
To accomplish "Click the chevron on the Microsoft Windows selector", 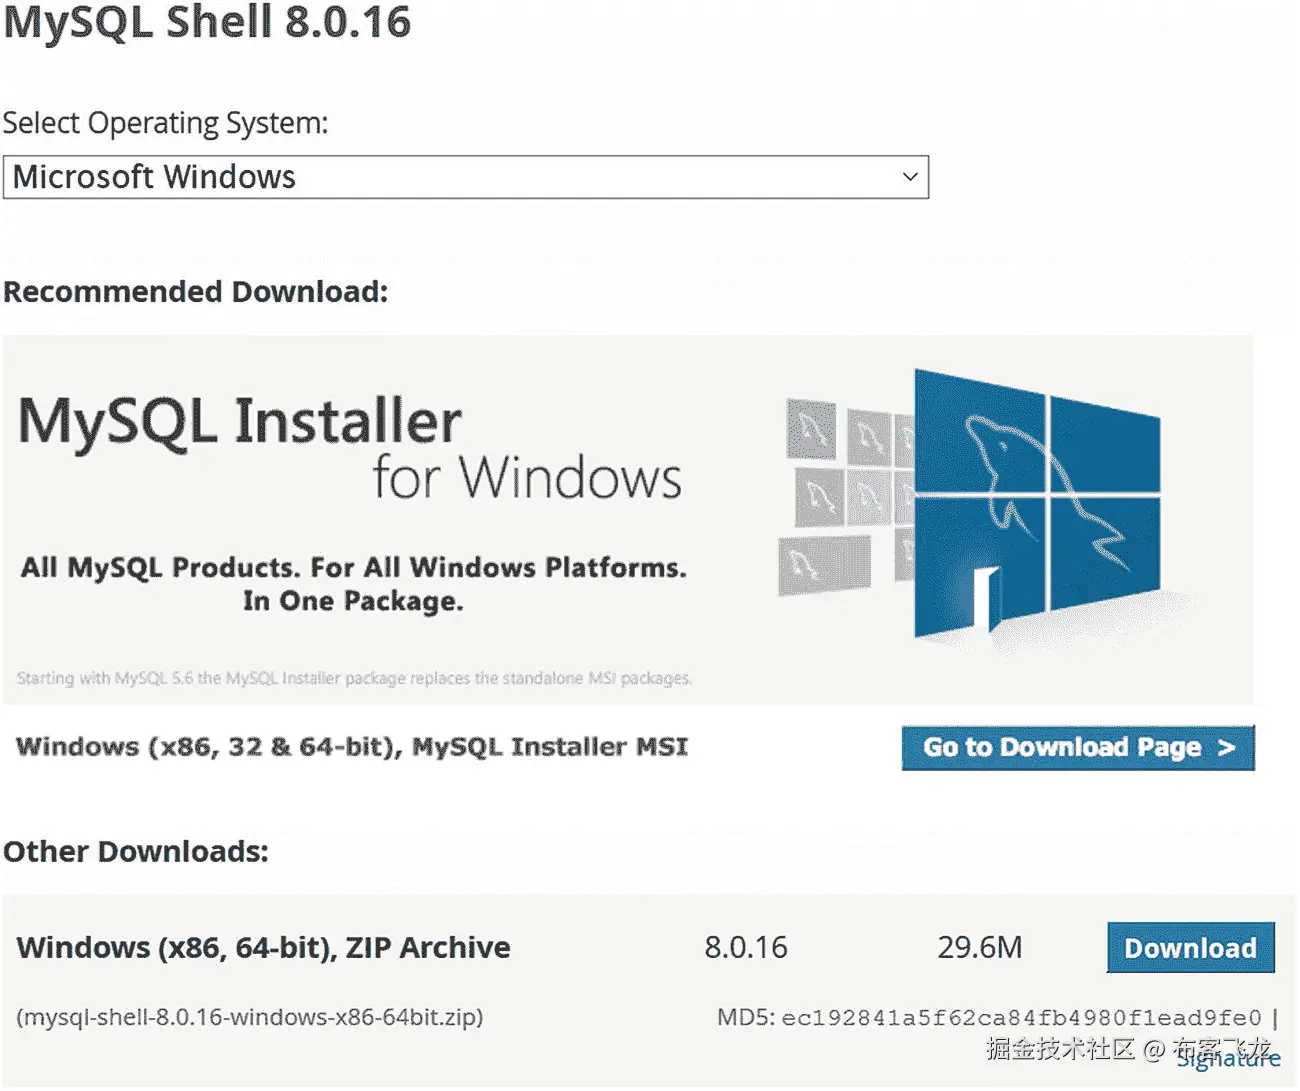I will pos(909,177).
